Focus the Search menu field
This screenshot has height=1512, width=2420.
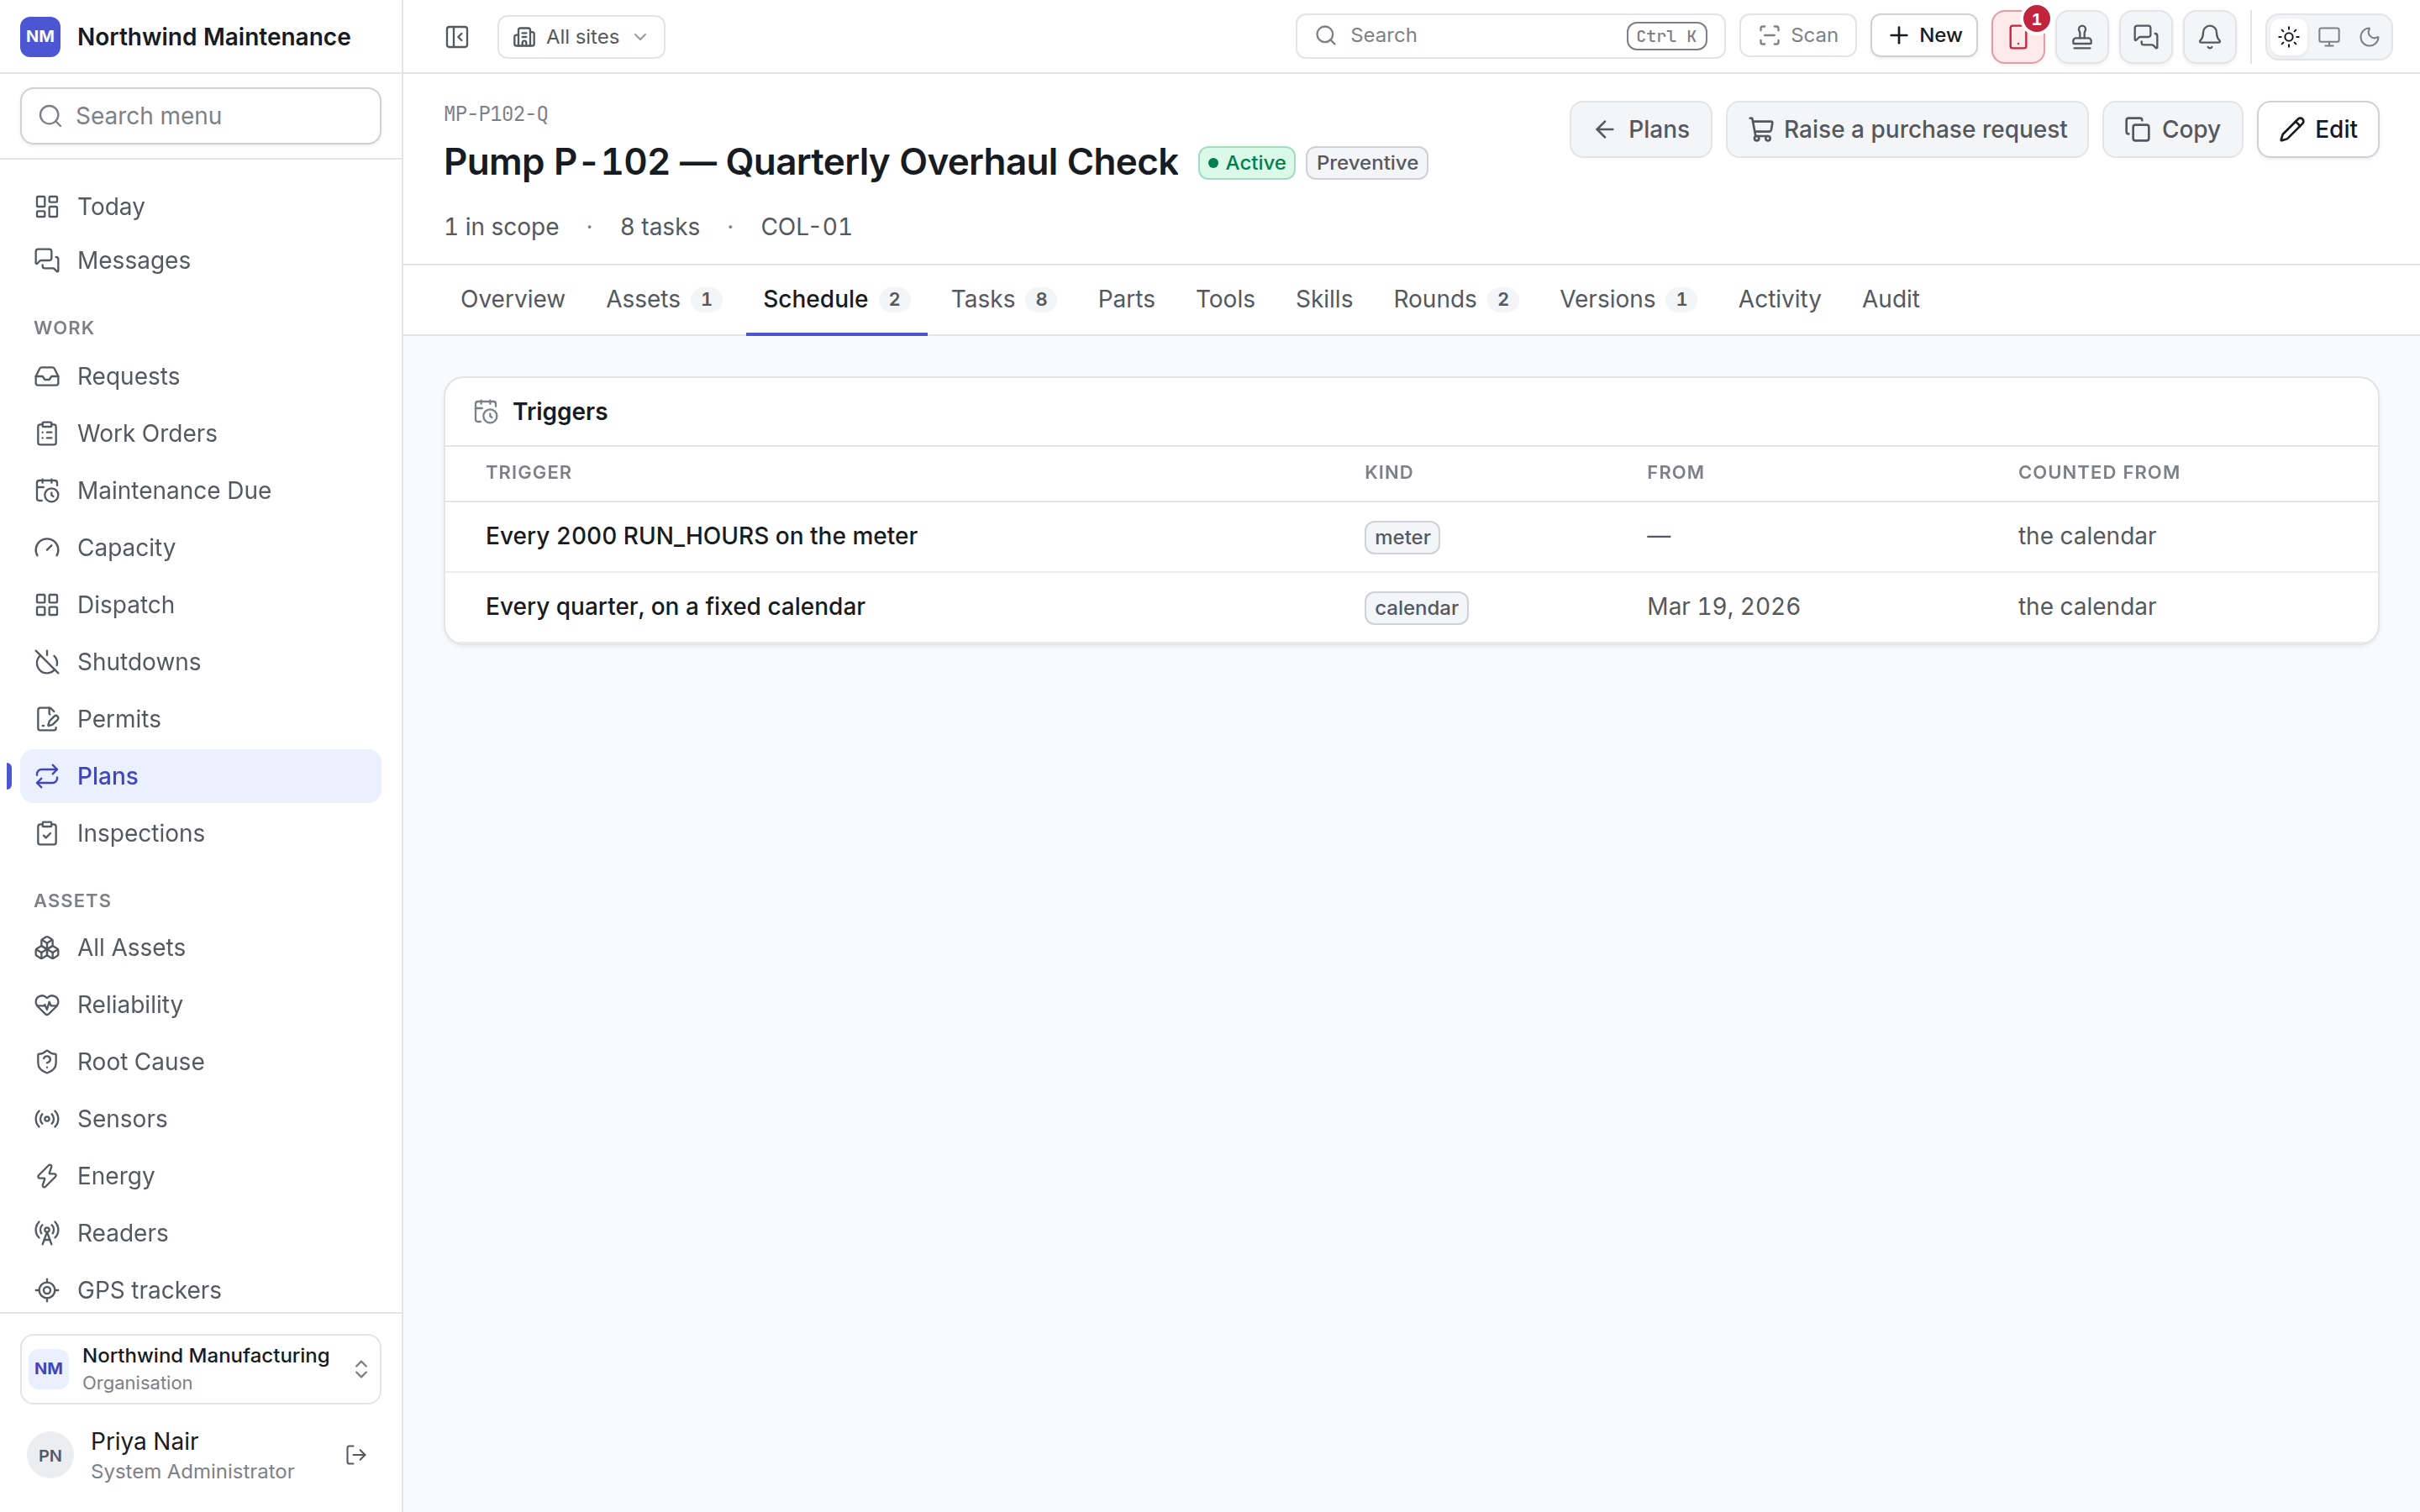[200, 116]
